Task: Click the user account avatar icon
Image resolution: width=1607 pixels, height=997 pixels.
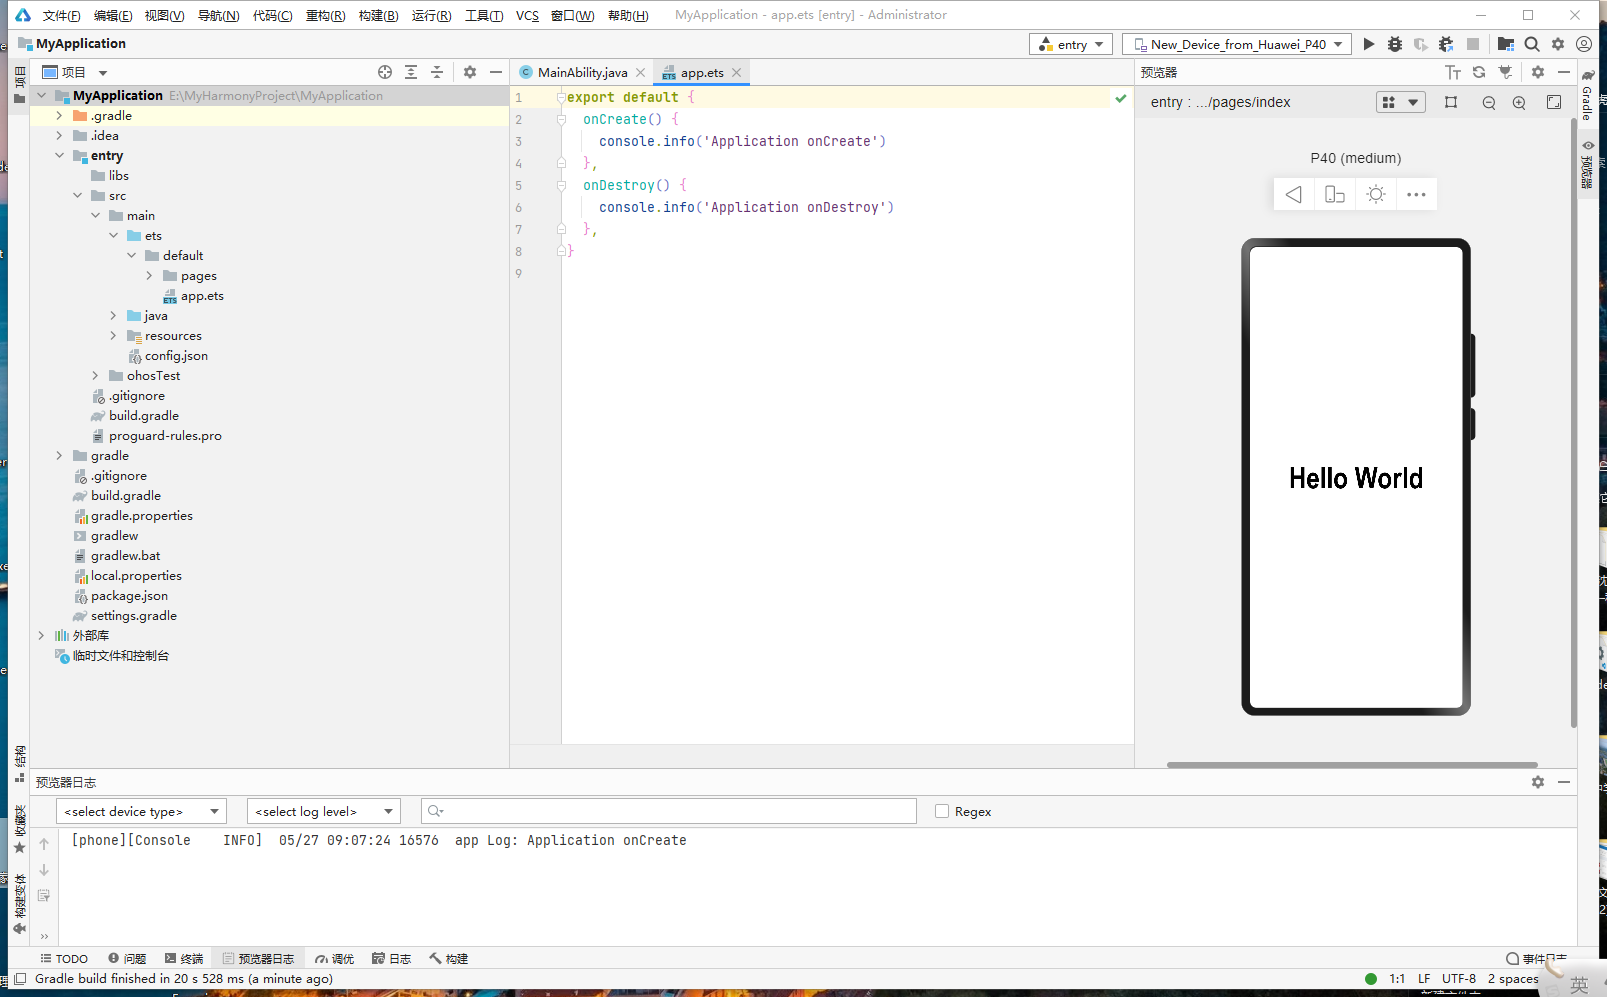Action: (x=1584, y=44)
